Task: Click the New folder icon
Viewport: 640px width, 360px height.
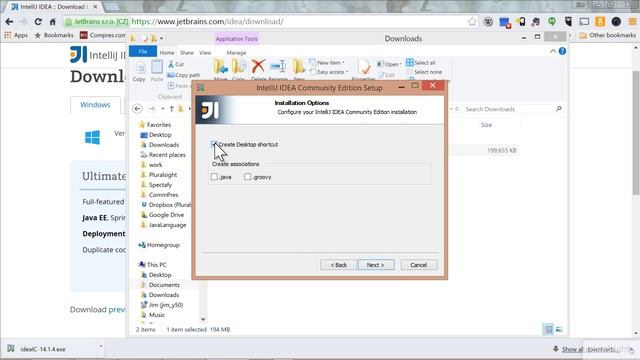Action: pos(299,68)
